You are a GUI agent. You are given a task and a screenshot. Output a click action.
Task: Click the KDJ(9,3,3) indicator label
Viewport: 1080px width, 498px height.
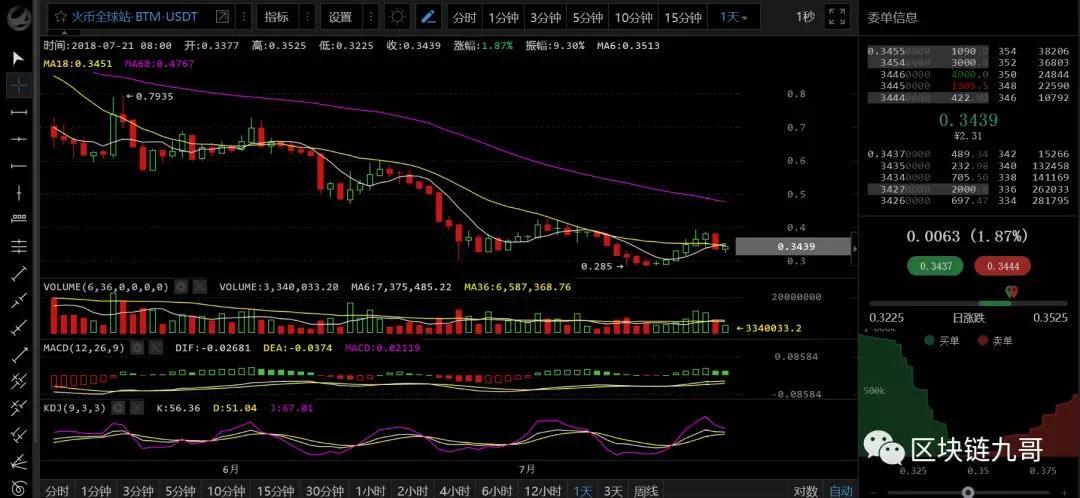74,408
